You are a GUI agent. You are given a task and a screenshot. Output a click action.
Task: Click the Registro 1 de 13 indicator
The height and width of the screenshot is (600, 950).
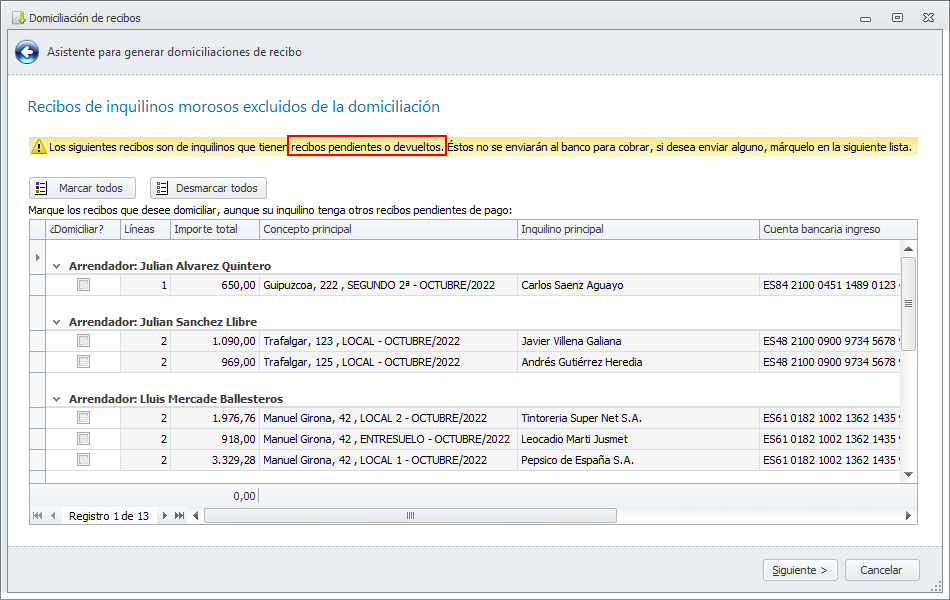108,516
